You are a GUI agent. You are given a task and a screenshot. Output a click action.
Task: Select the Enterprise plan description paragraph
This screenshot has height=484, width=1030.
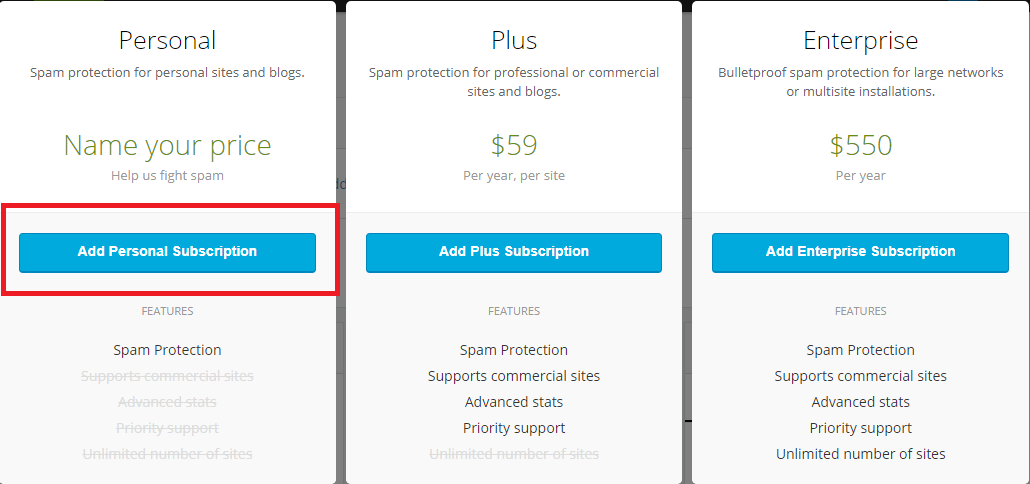[860, 81]
